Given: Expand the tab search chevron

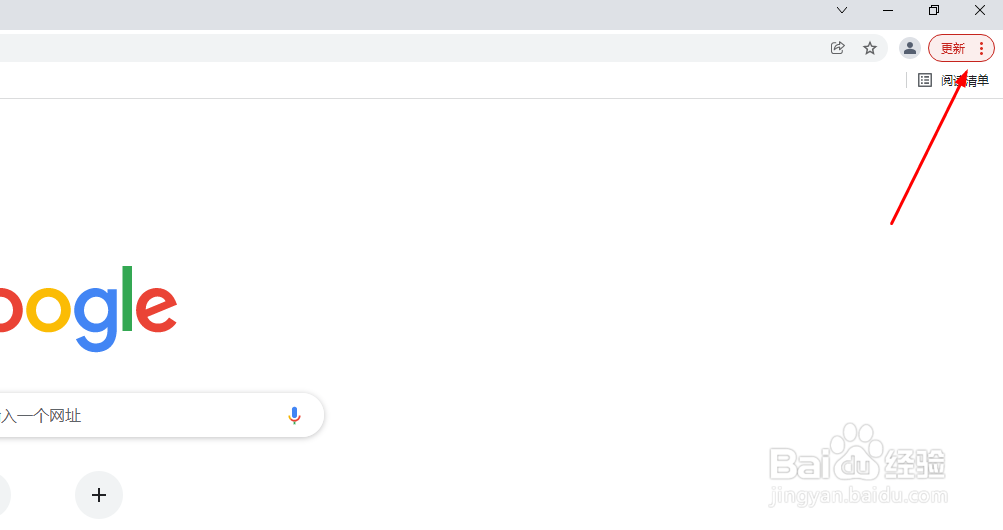Looking at the screenshot, I should [x=842, y=10].
